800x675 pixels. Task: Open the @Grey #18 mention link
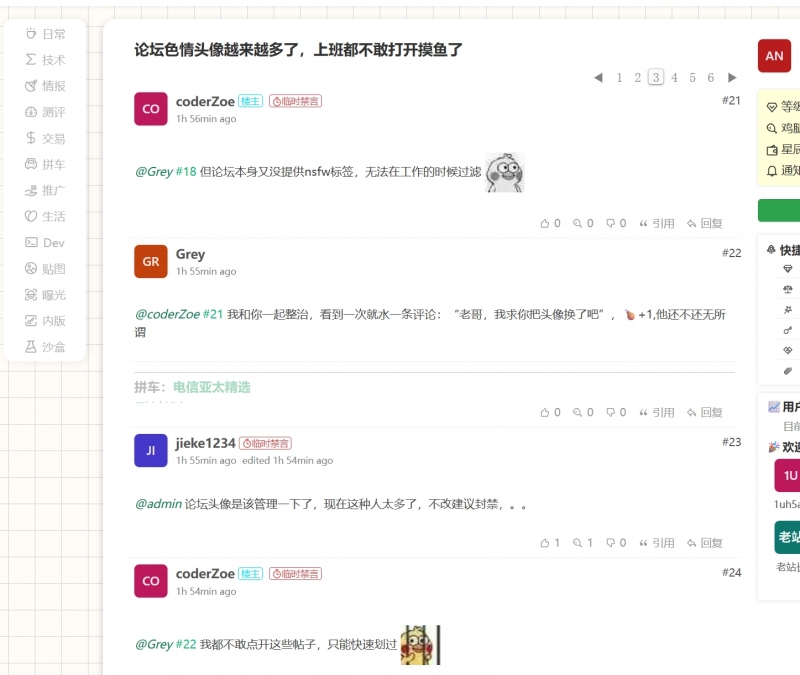point(166,172)
